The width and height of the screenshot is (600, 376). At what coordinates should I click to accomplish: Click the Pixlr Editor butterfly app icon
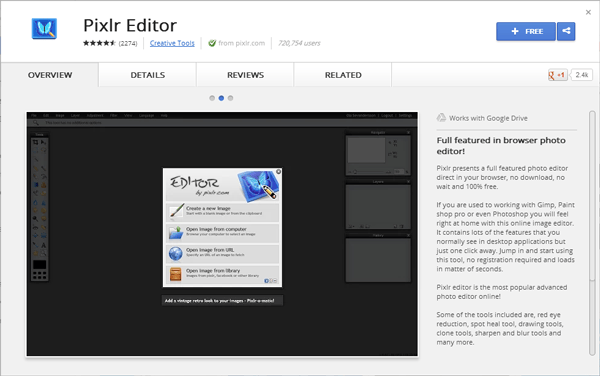pos(44,29)
